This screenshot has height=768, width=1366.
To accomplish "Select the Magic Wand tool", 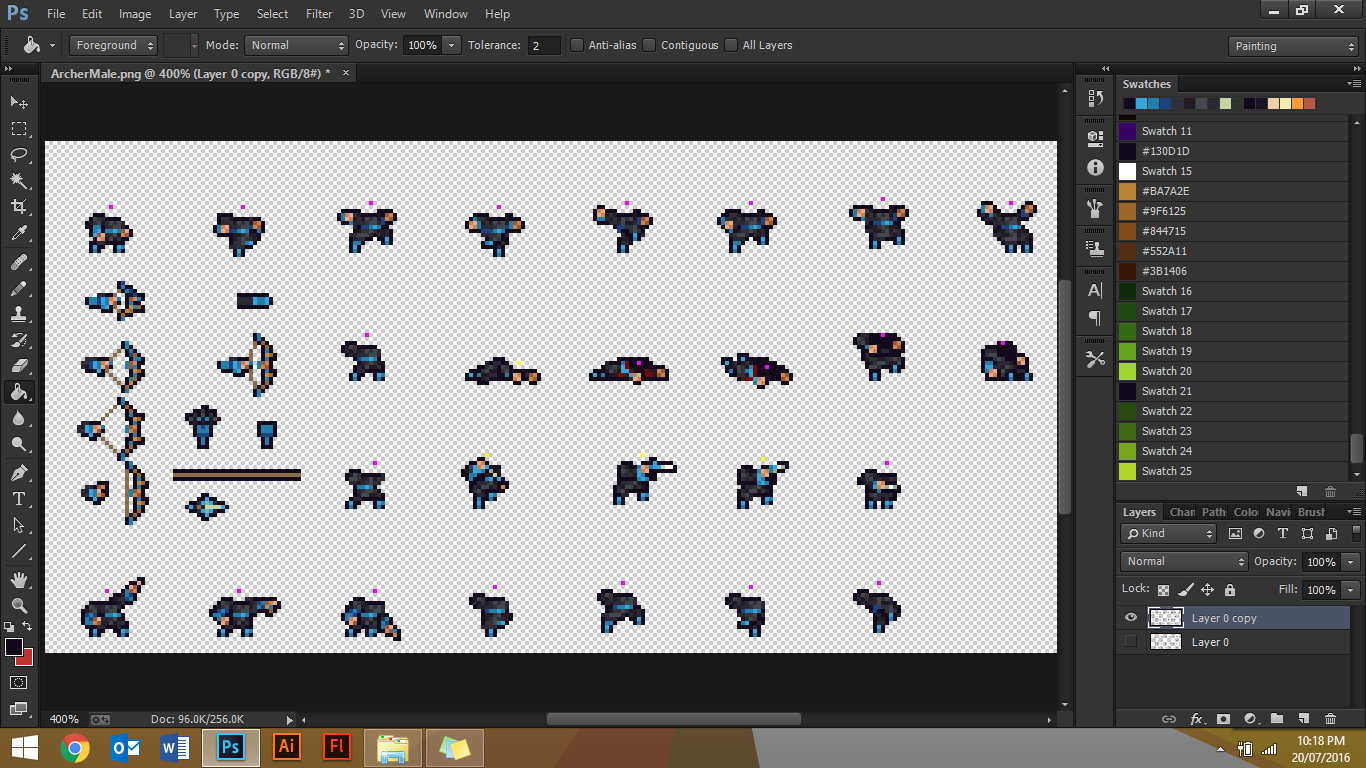I will (19, 181).
